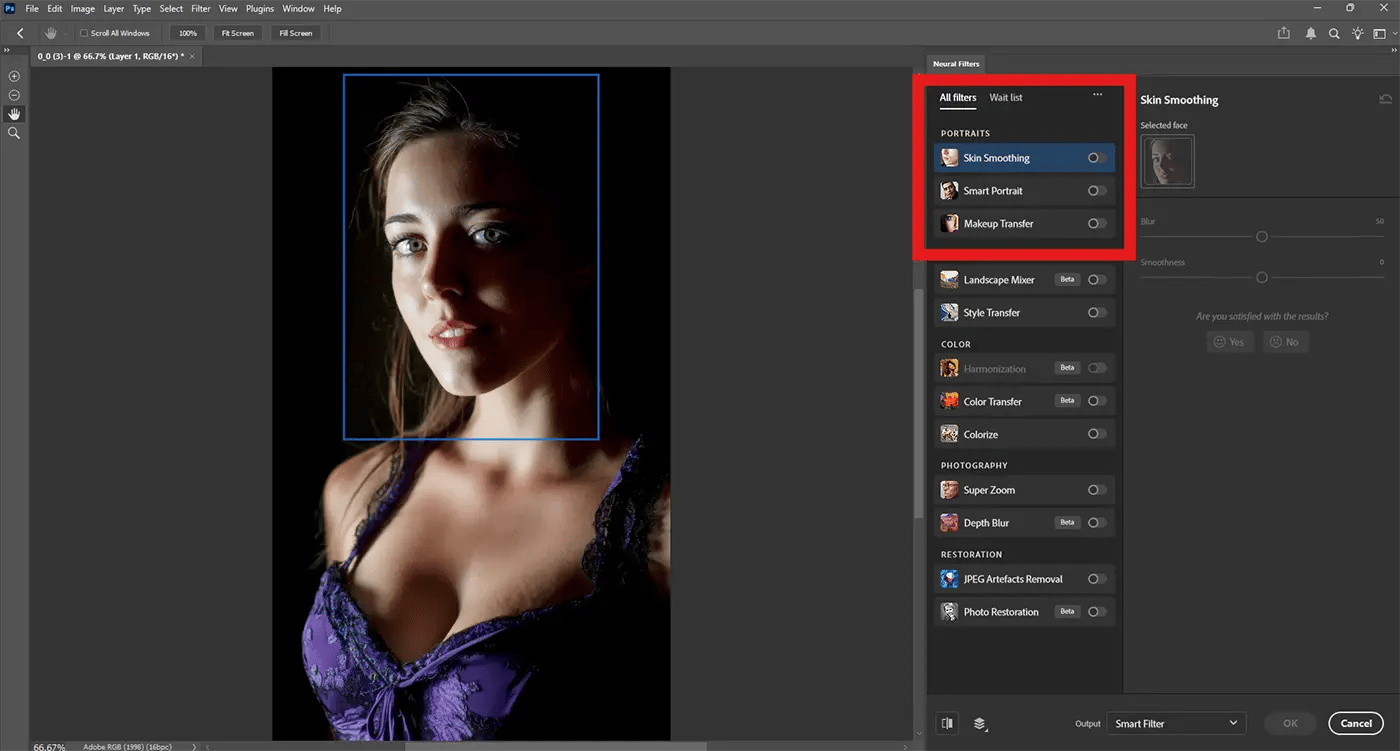The image size is (1400, 751).
Task: Select the subtract-from-selection minus tool
Action: coord(14,95)
